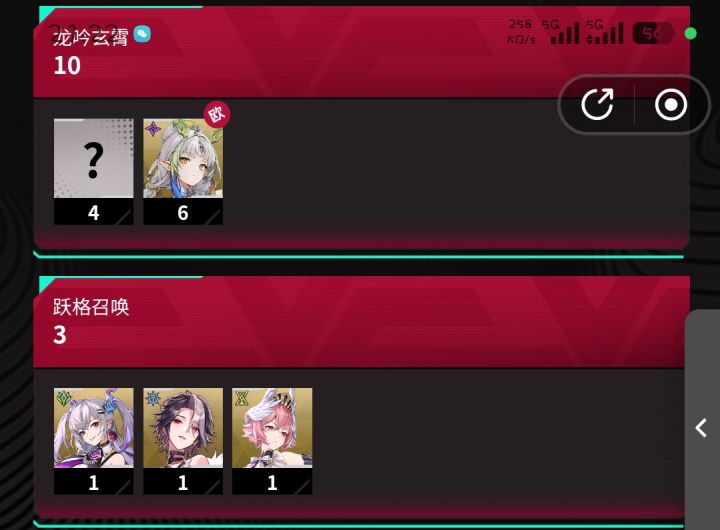Tap the green hourglass class icon
The image size is (720, 530).
click(242, 398)
